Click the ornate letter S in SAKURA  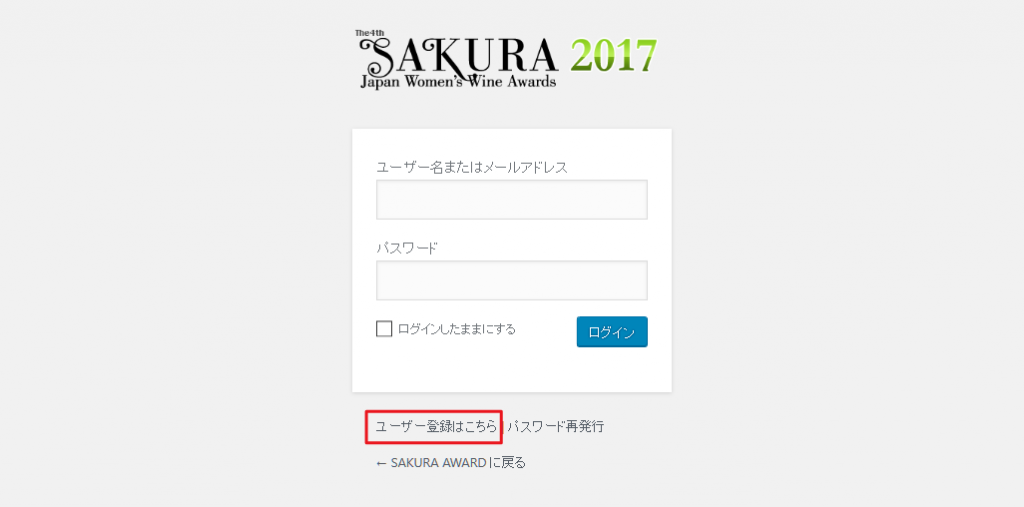pyautogui.click(x=379, y=56)
